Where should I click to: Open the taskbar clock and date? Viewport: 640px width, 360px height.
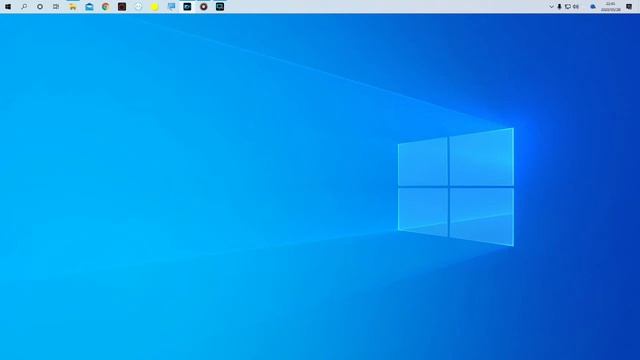coord(611,7)
